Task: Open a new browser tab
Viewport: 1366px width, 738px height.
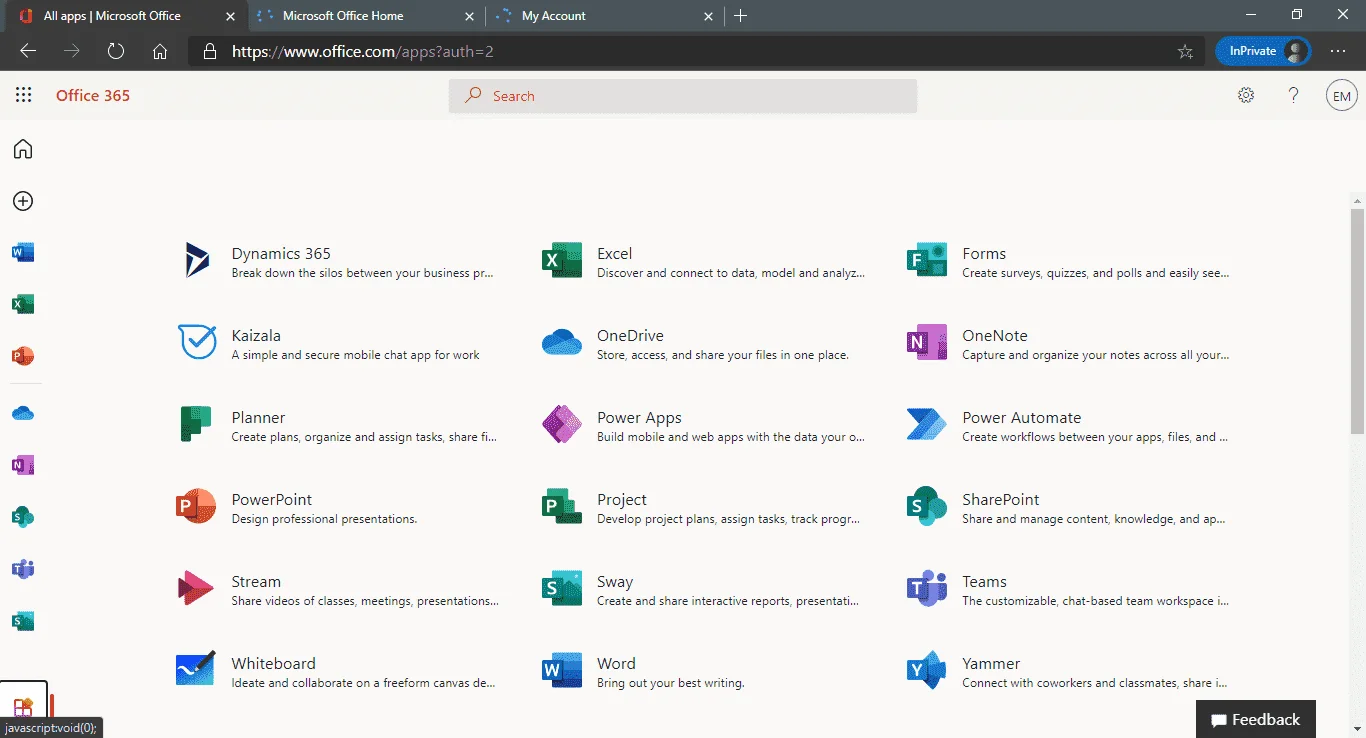Action: [x=740, y=16]
